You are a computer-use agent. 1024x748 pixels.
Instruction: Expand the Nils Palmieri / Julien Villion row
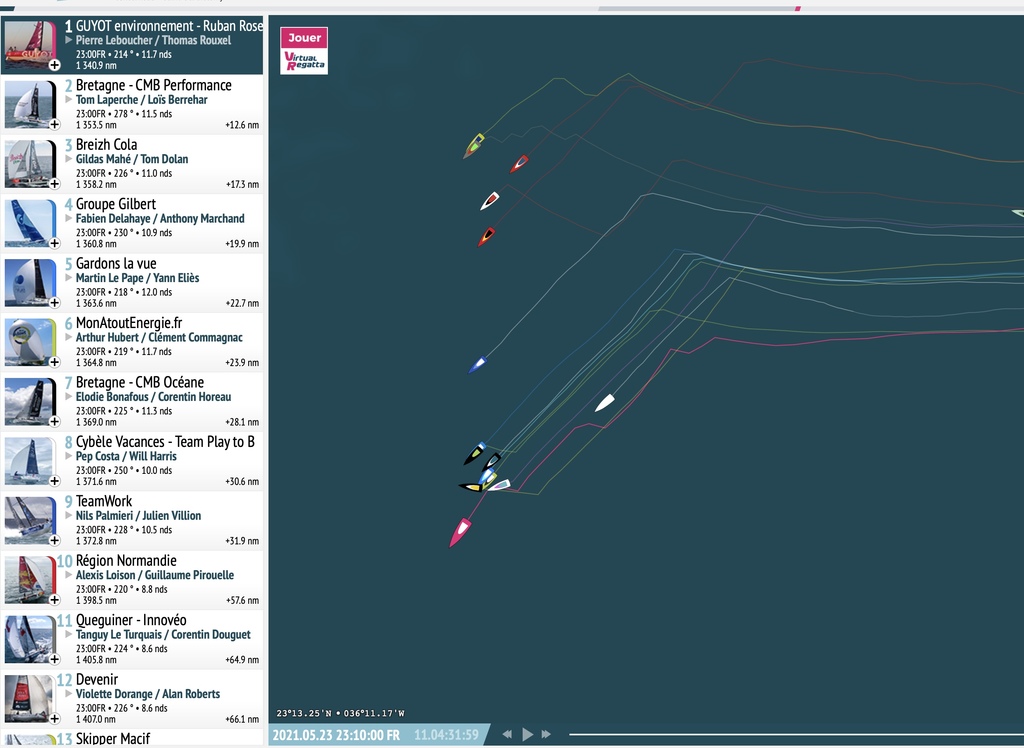69,515
